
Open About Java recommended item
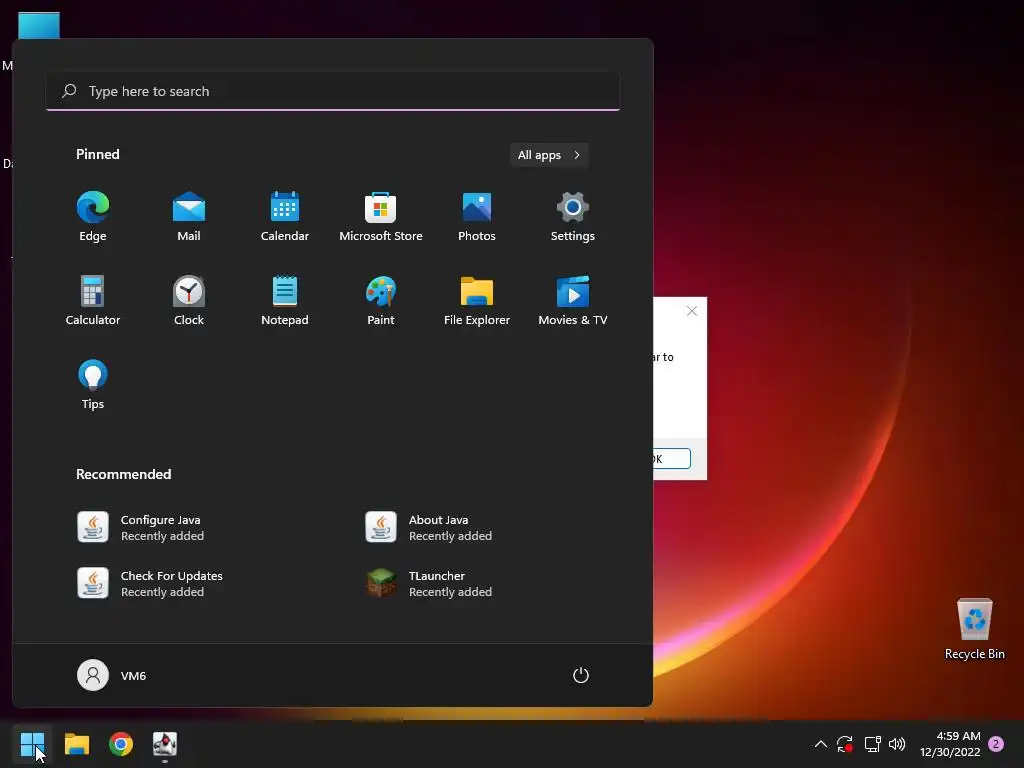[x=428, y=527]
